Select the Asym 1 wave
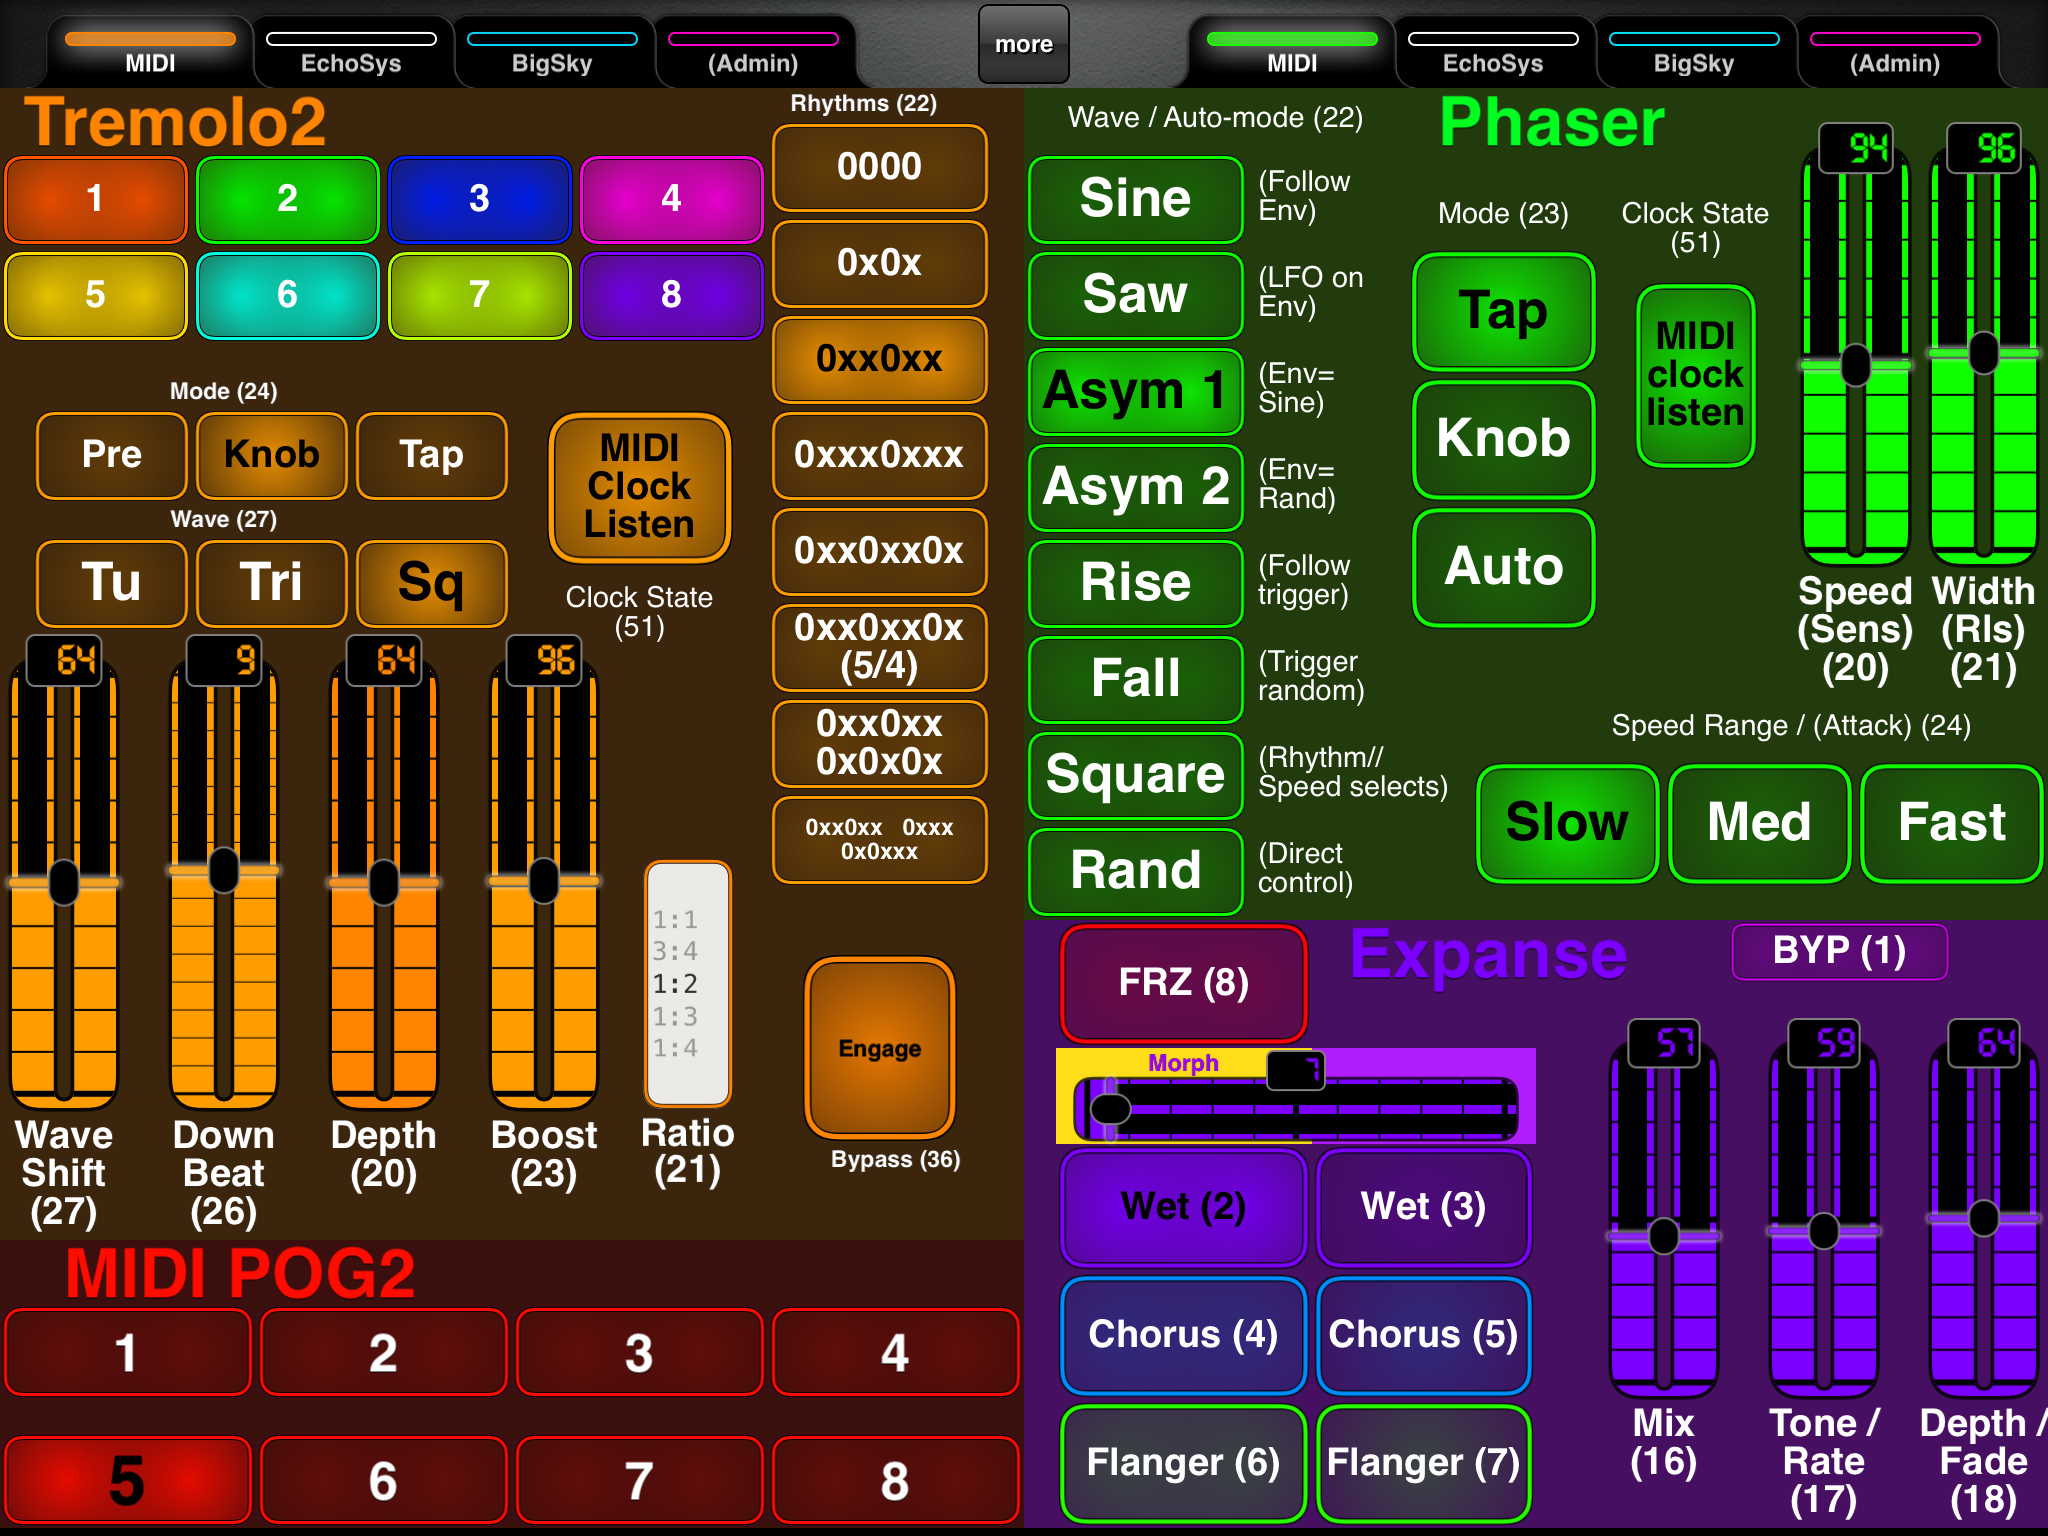 (1136, 391)
